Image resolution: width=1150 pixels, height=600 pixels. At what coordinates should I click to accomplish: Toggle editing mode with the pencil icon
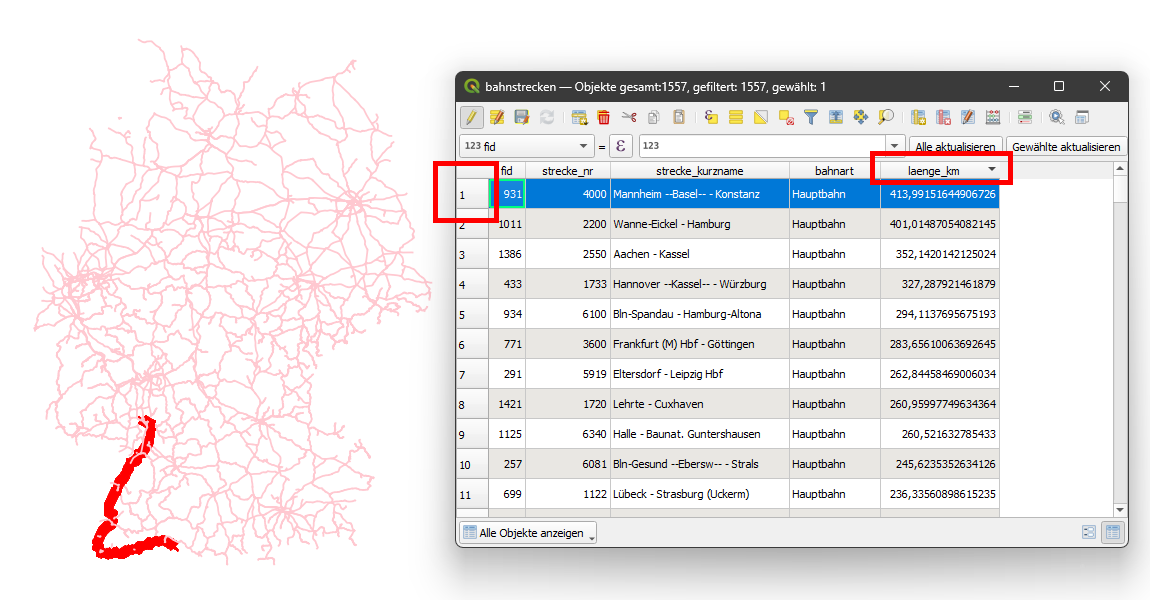(472, 117)
